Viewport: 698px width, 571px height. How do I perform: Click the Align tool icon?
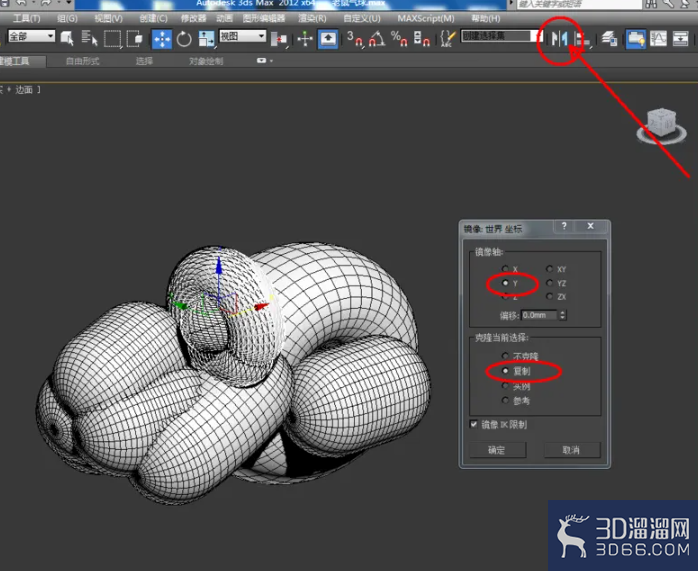(582, 39)
